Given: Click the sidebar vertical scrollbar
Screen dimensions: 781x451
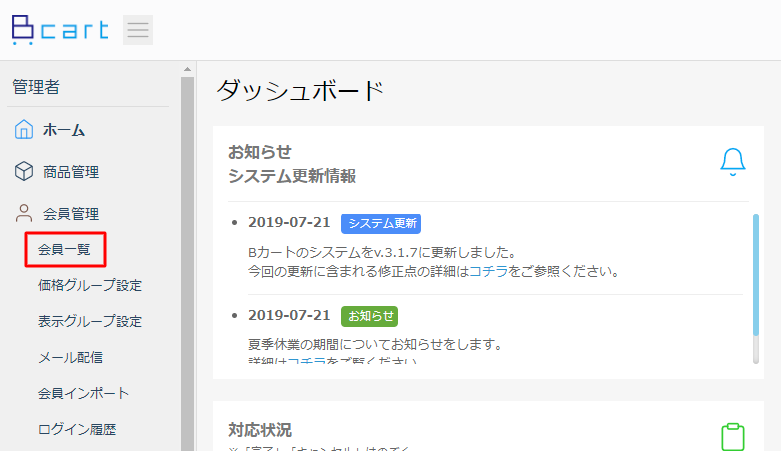Looking at the screenshot, I should point(187,263).
